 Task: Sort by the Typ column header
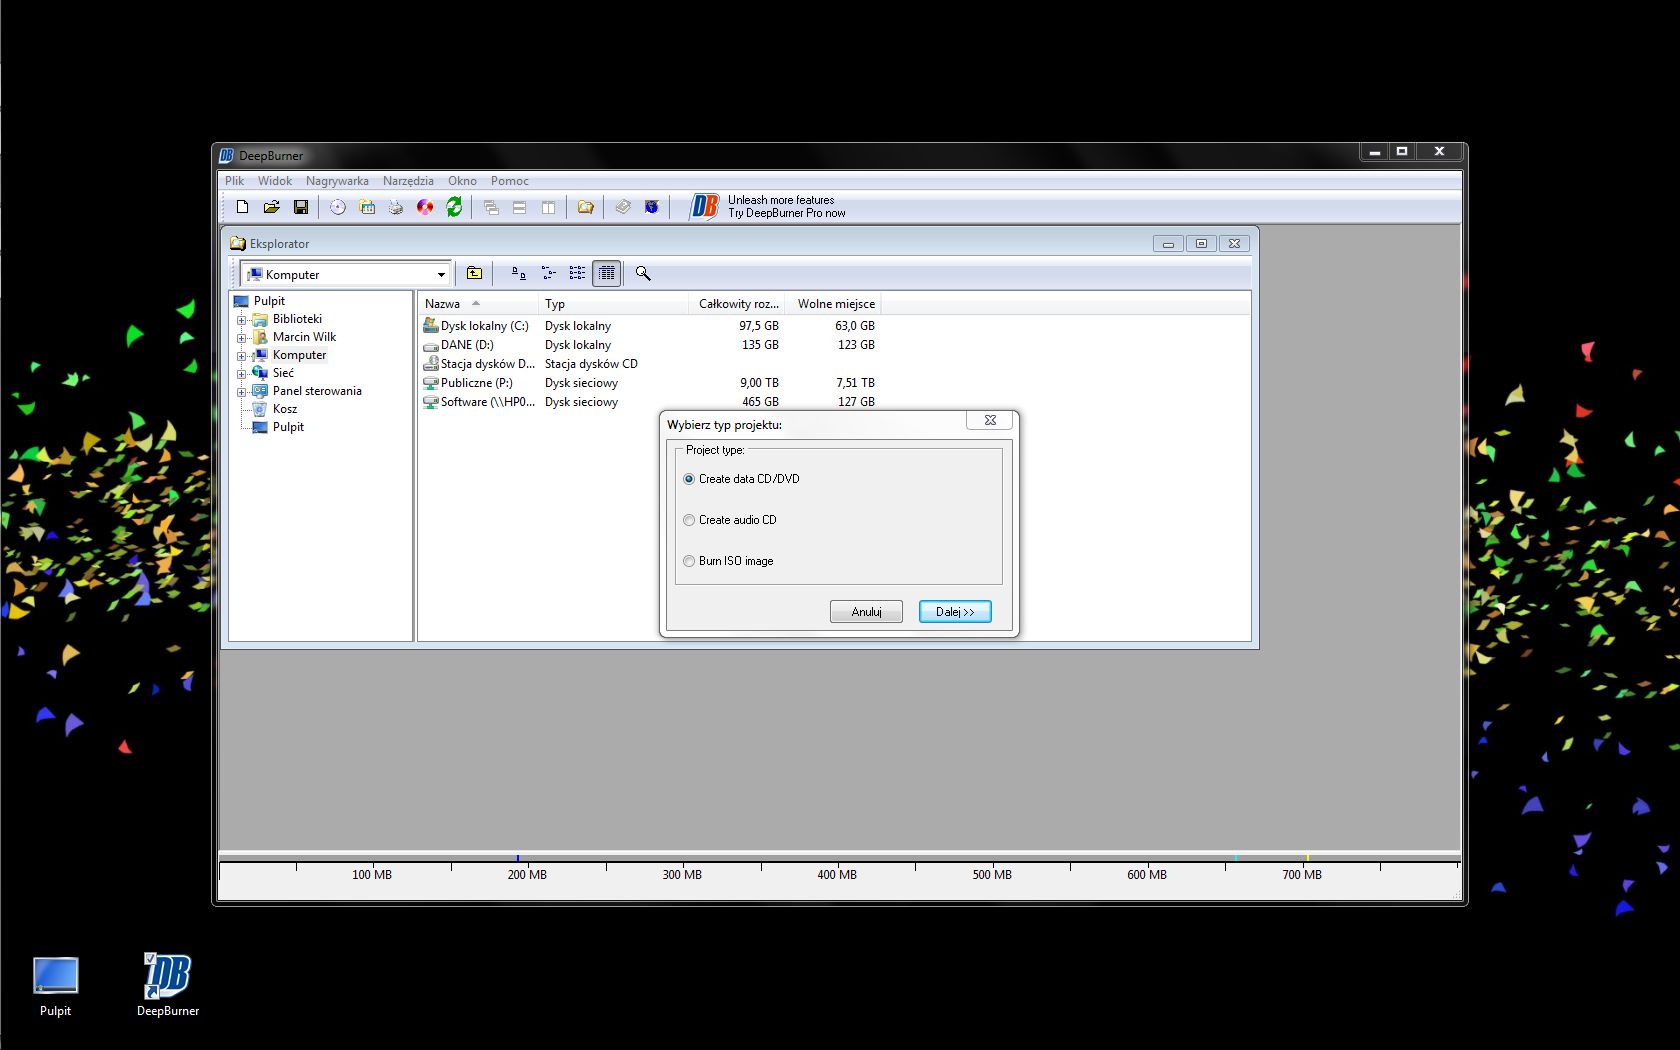click(x=613, y=303)
